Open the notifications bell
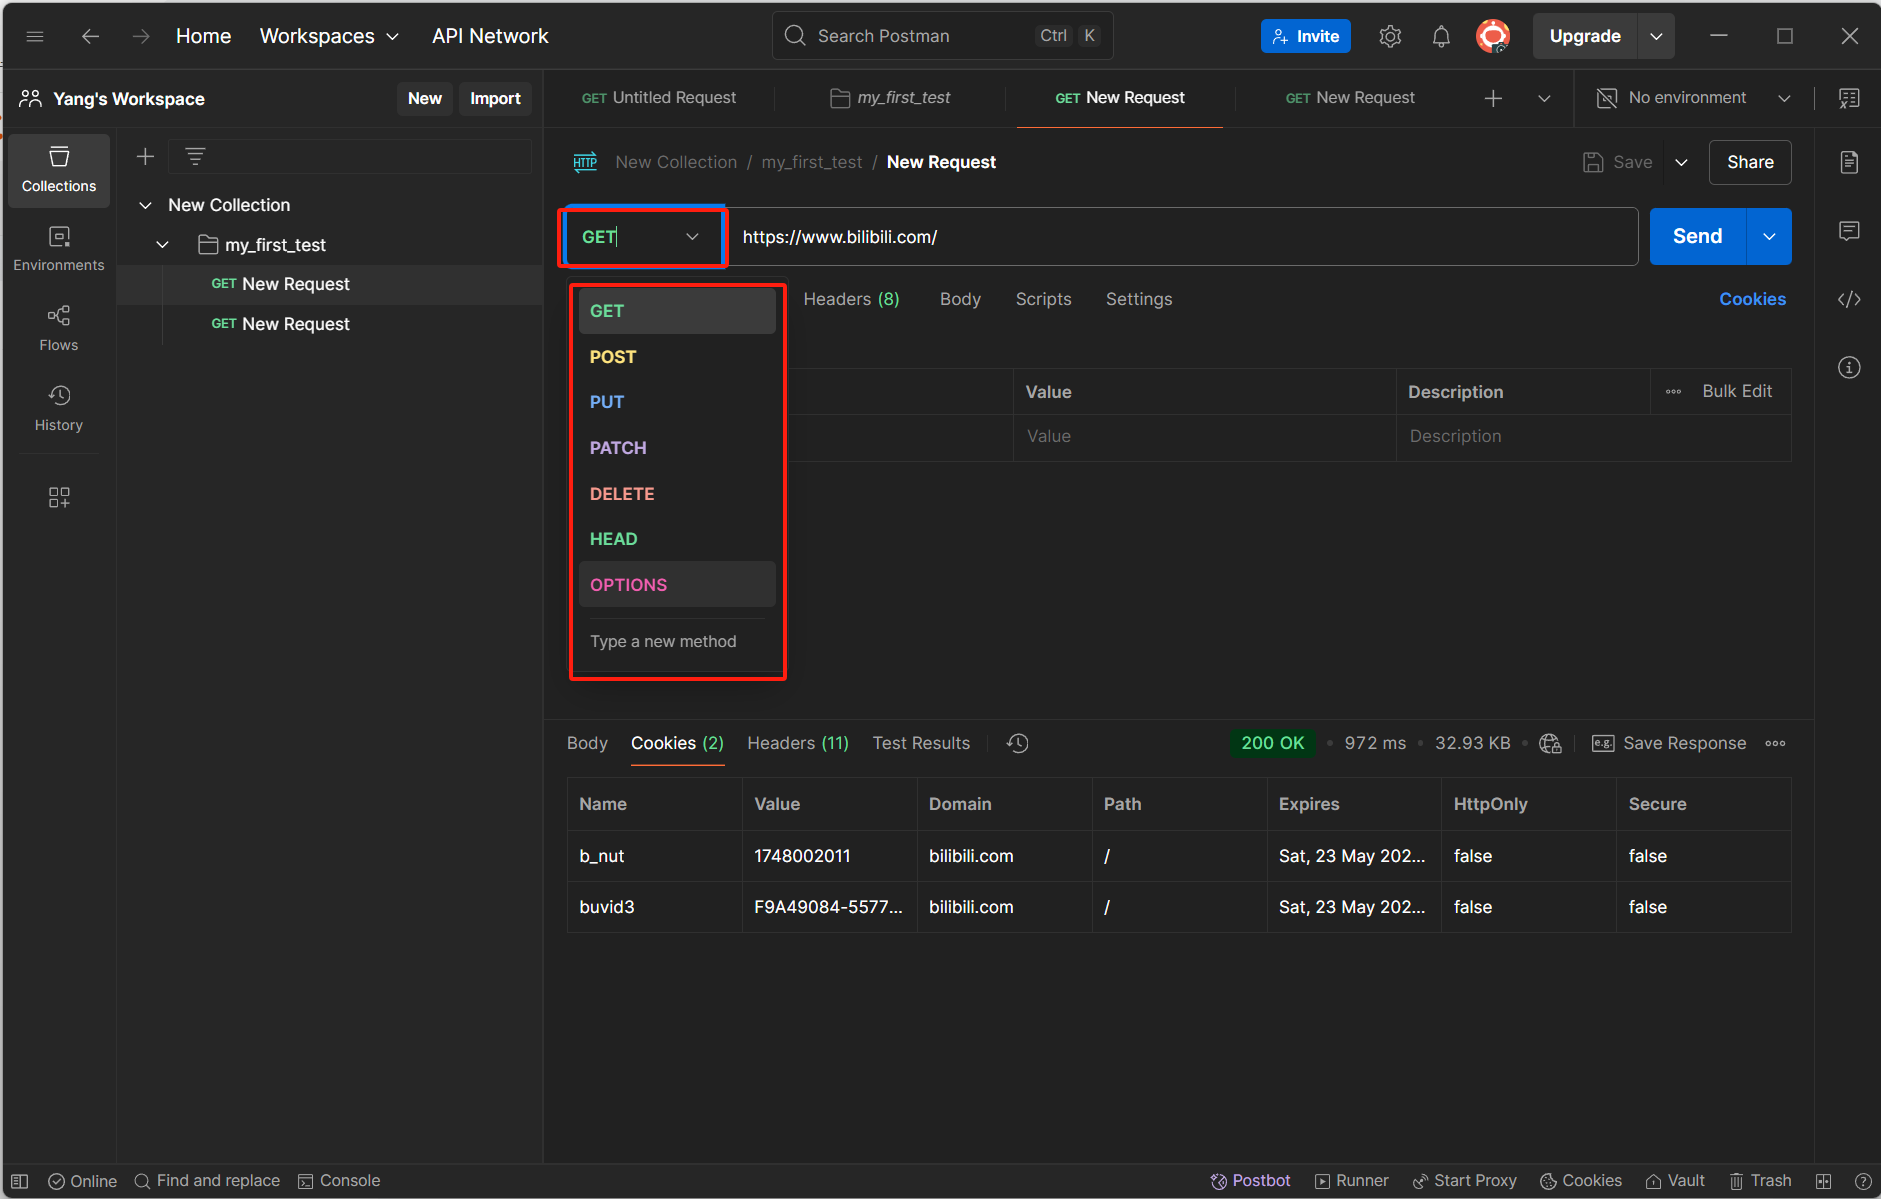Image resolution: width=1881 pixels, height=1199 pixels. coord(1440,36)
